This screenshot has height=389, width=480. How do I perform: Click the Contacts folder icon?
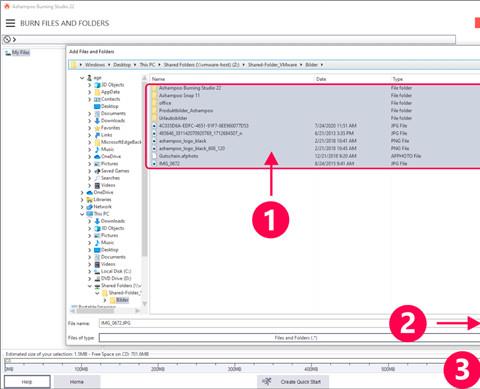coord(97,99)
